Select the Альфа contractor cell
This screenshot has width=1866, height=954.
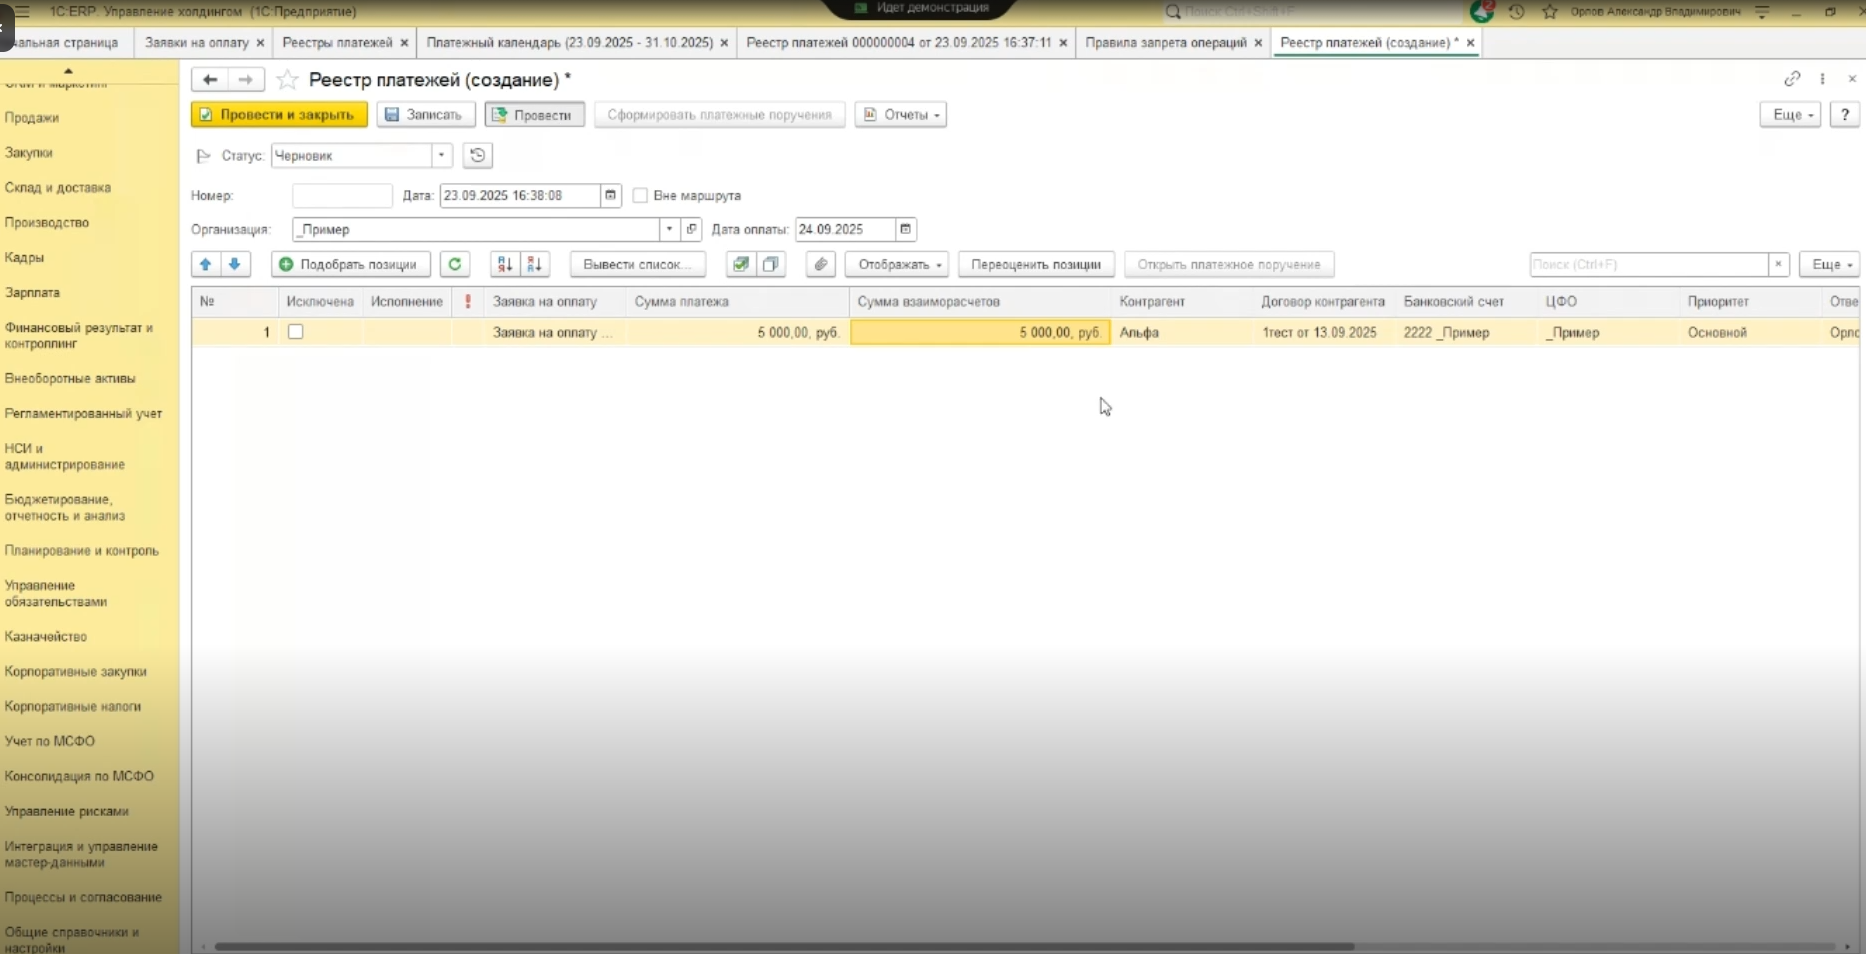tap(1182, 333)
